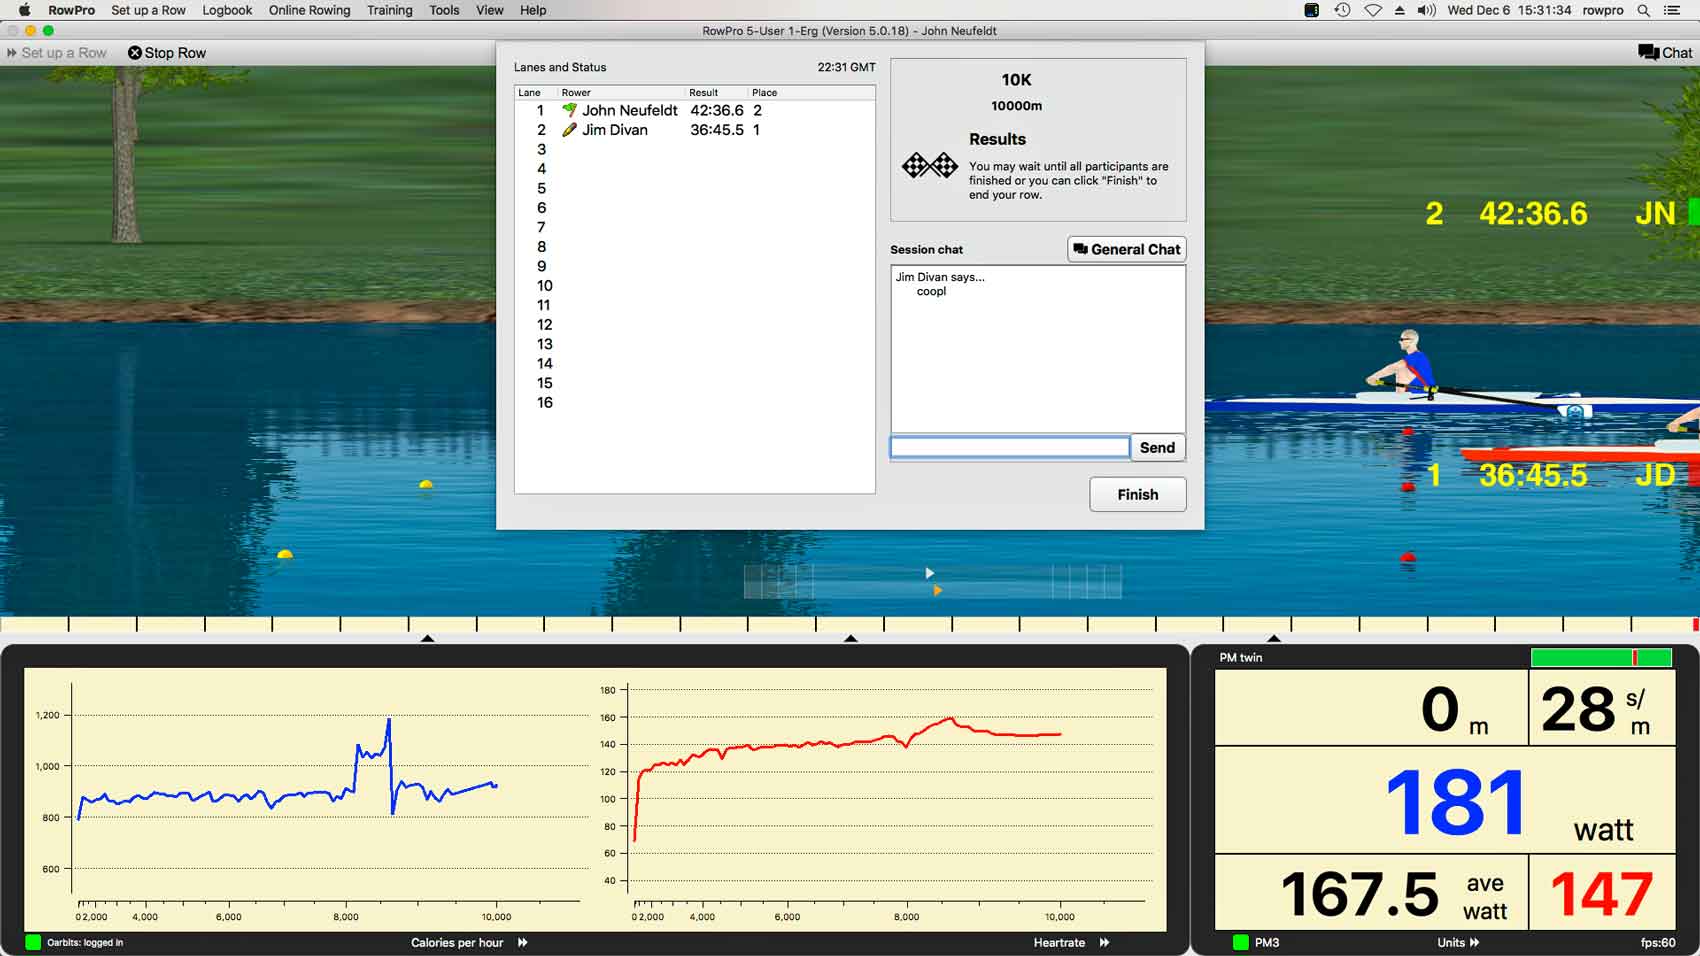Screen dimensions: 1700x956
Task: Click the Time Machine icon in menu bar
Action: pyautogui.click(x=1342, y=10)
